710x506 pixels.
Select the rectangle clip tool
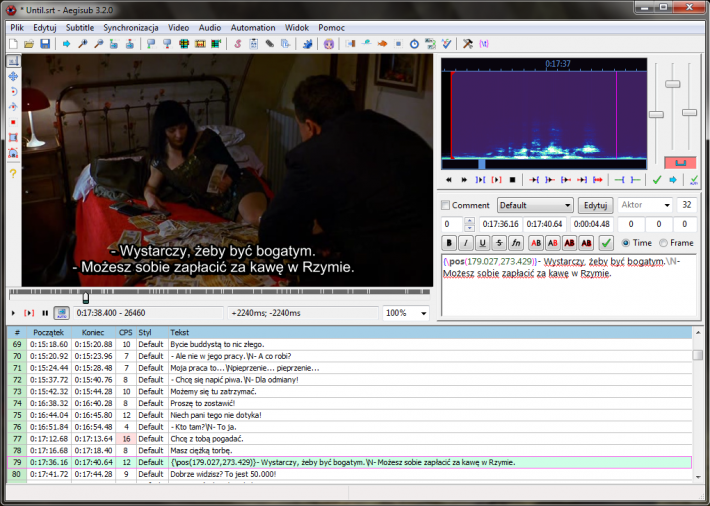pos(13,138)
